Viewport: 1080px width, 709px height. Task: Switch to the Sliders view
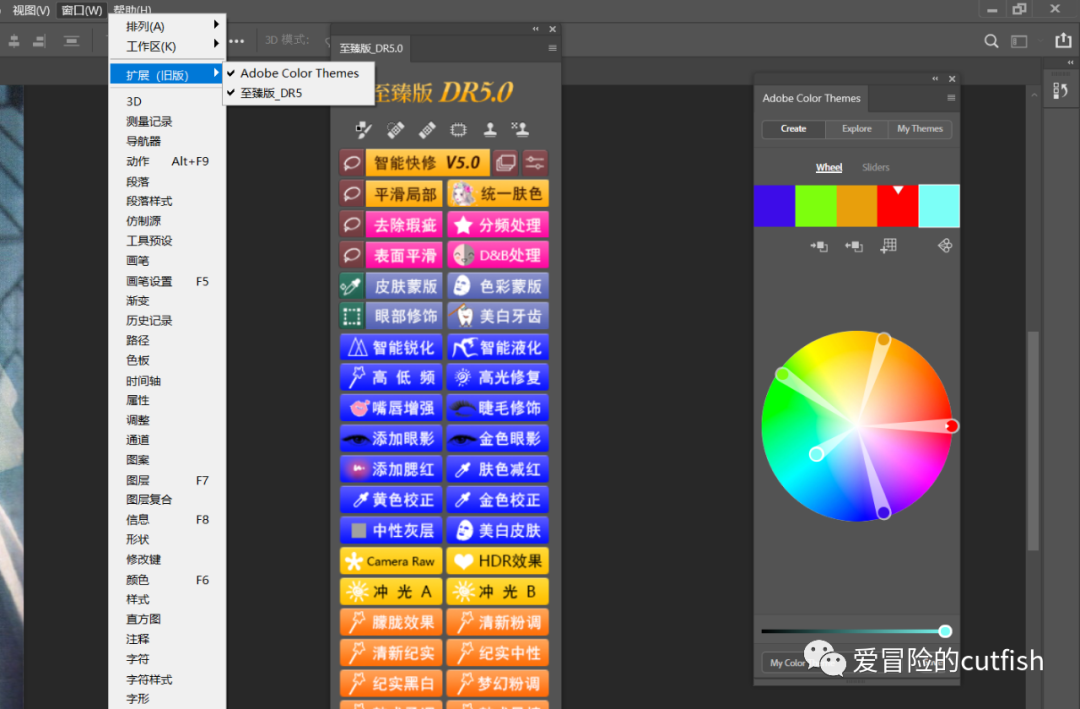pos(875,167)
